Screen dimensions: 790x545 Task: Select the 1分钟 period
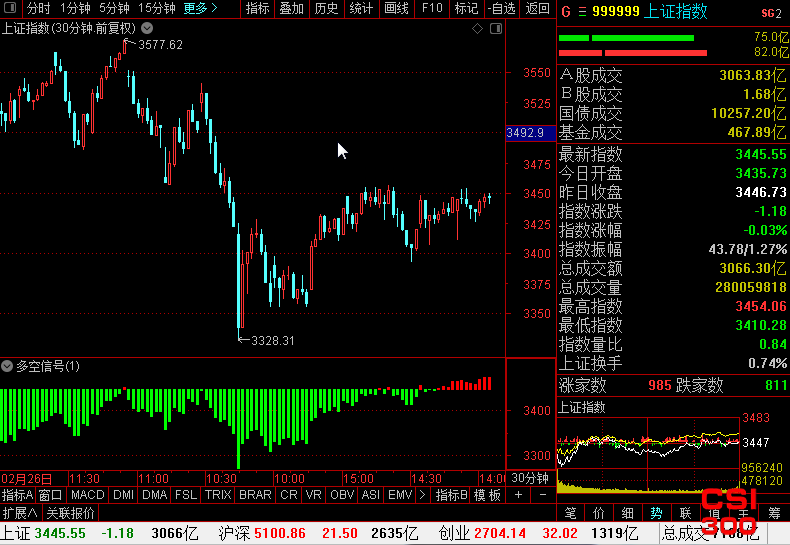click(x=75, y=8)
